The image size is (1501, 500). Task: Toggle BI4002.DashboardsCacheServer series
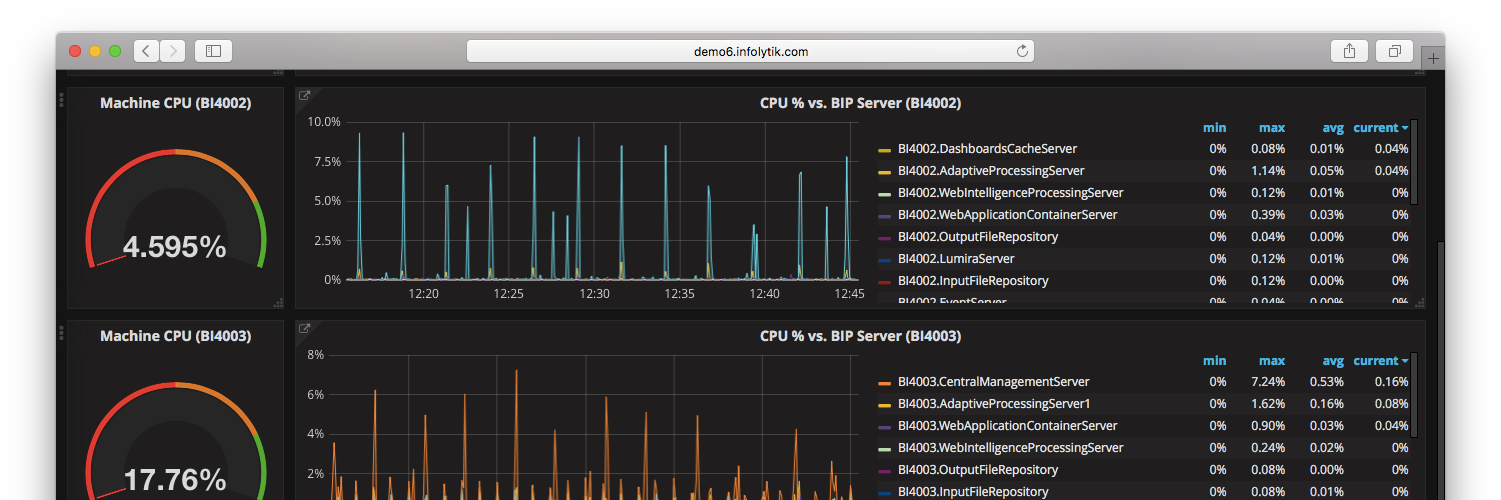pyautogui.click(x=987, y=149)
